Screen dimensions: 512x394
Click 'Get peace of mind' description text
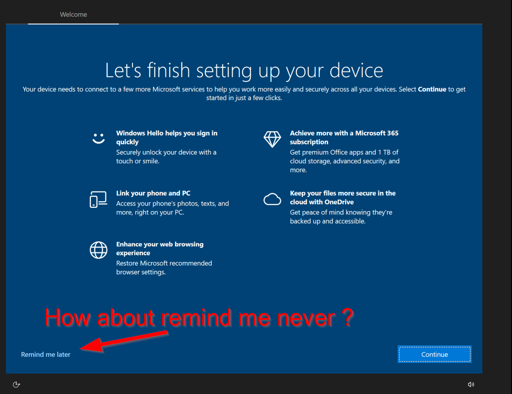(x=341, y=217)
